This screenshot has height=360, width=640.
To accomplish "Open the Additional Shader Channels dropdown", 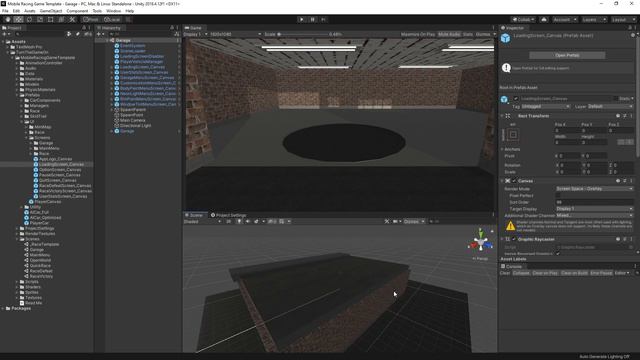I will pos(594,215).
